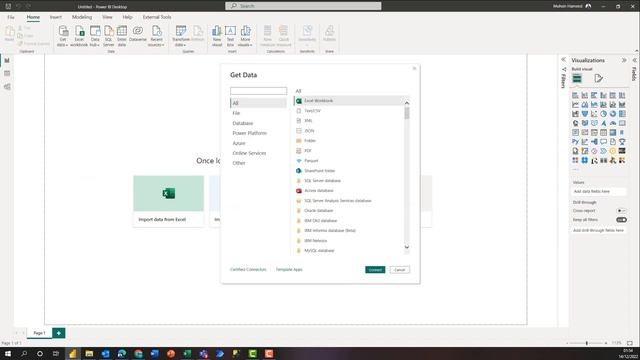Select the Build visual icon
This screenshot has height=360, width=640.
[x=577, y=78]
